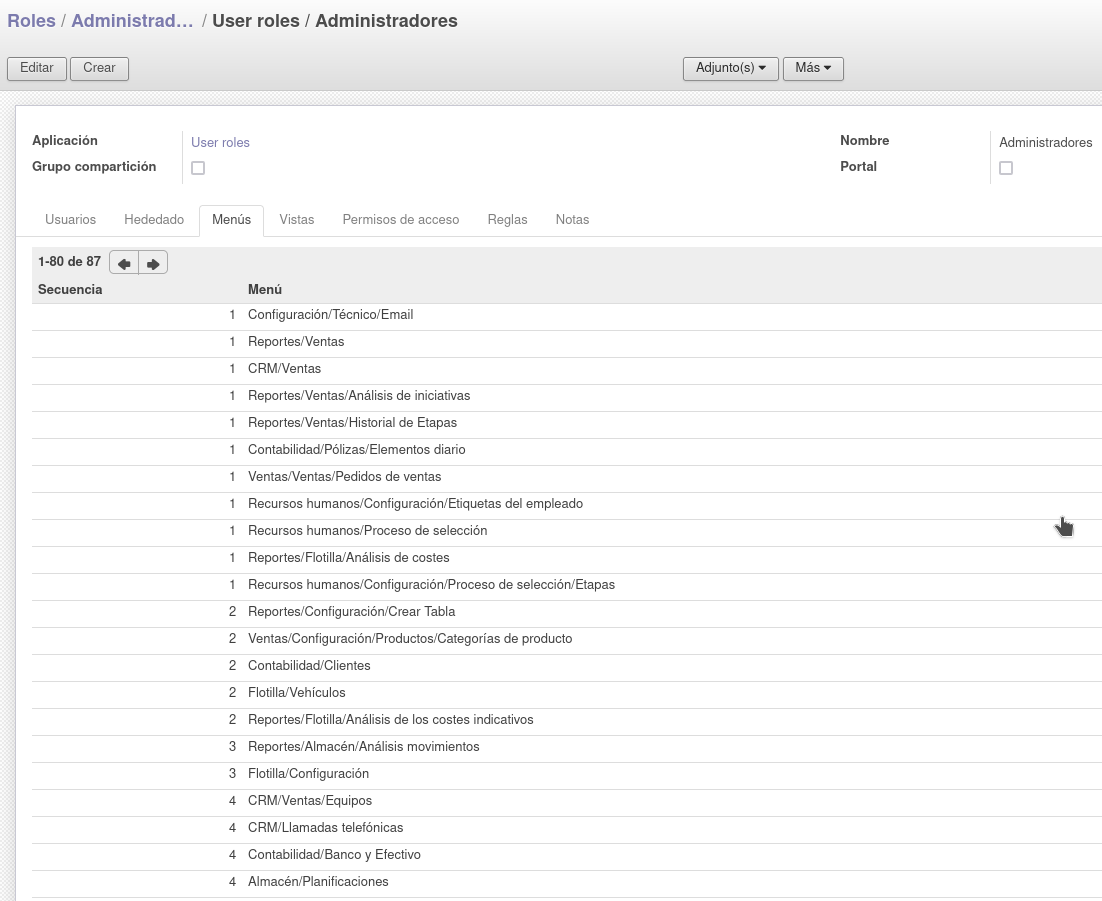Select the Flotilla/Configuración row
Viewport: 1102px width, 901px height.
coord(566,774)
